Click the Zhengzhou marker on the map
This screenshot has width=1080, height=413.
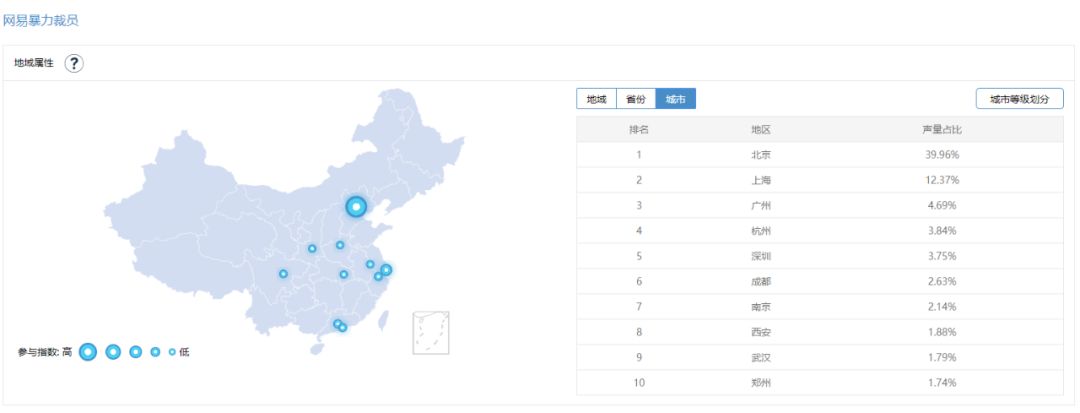(x=340, y=245)
